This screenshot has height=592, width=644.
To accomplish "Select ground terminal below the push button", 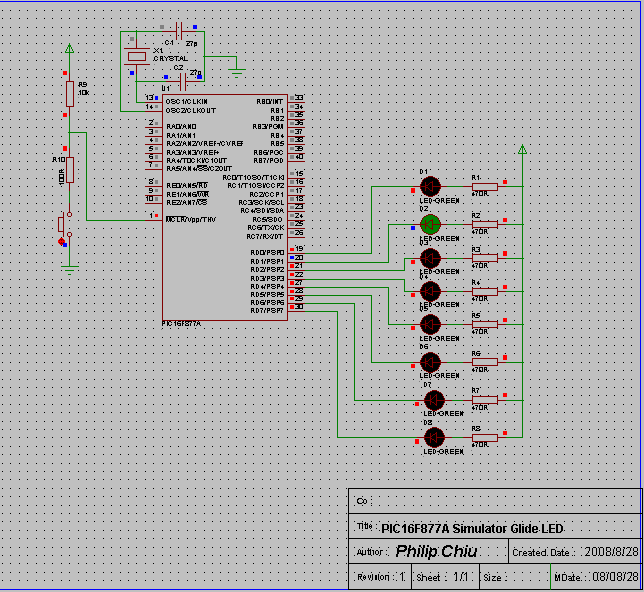I will [69, 270].
